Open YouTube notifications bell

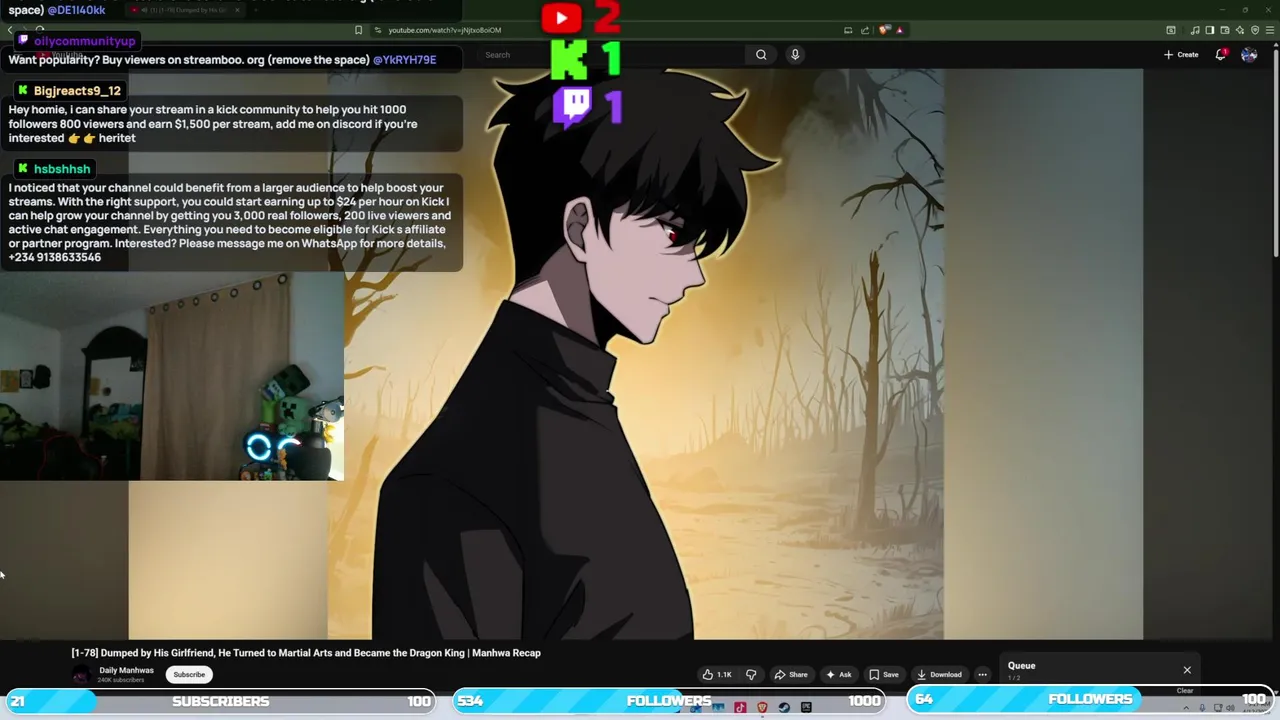tap(1221, 54)
